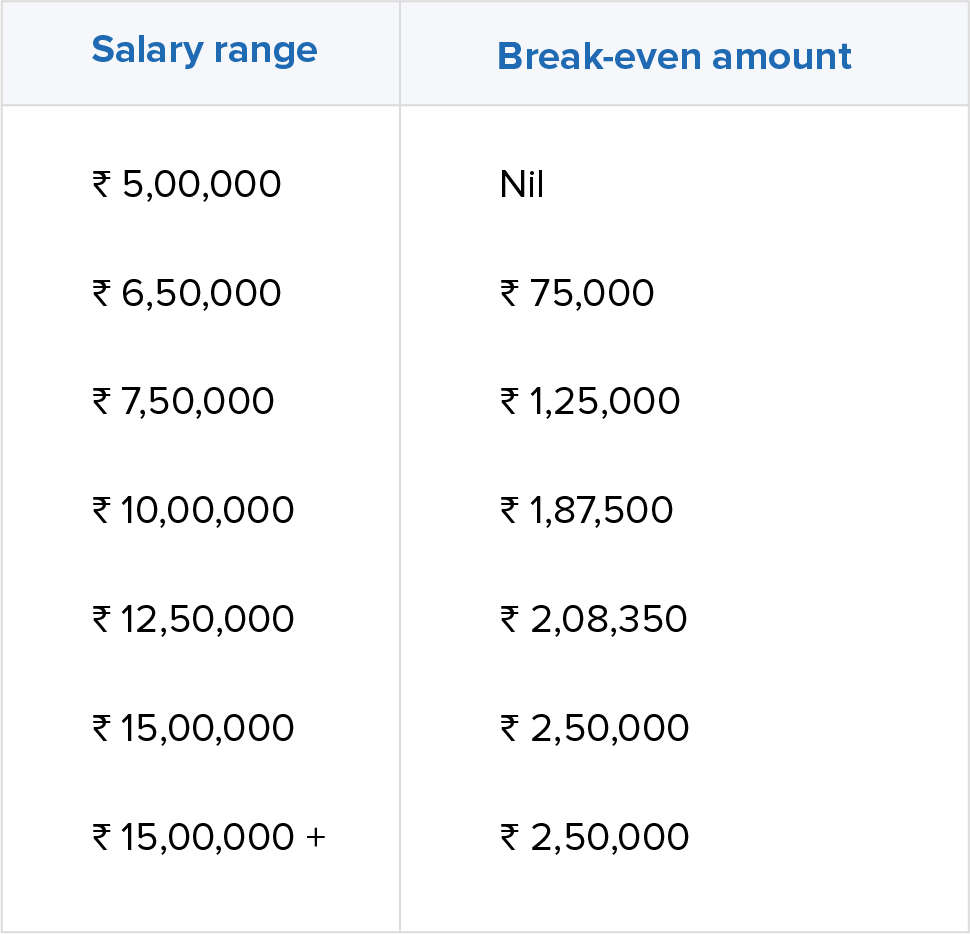Click the rupee symbol before 2,08,350
The width and height of the screenshot is (970, 934).
tap(509, 619)
